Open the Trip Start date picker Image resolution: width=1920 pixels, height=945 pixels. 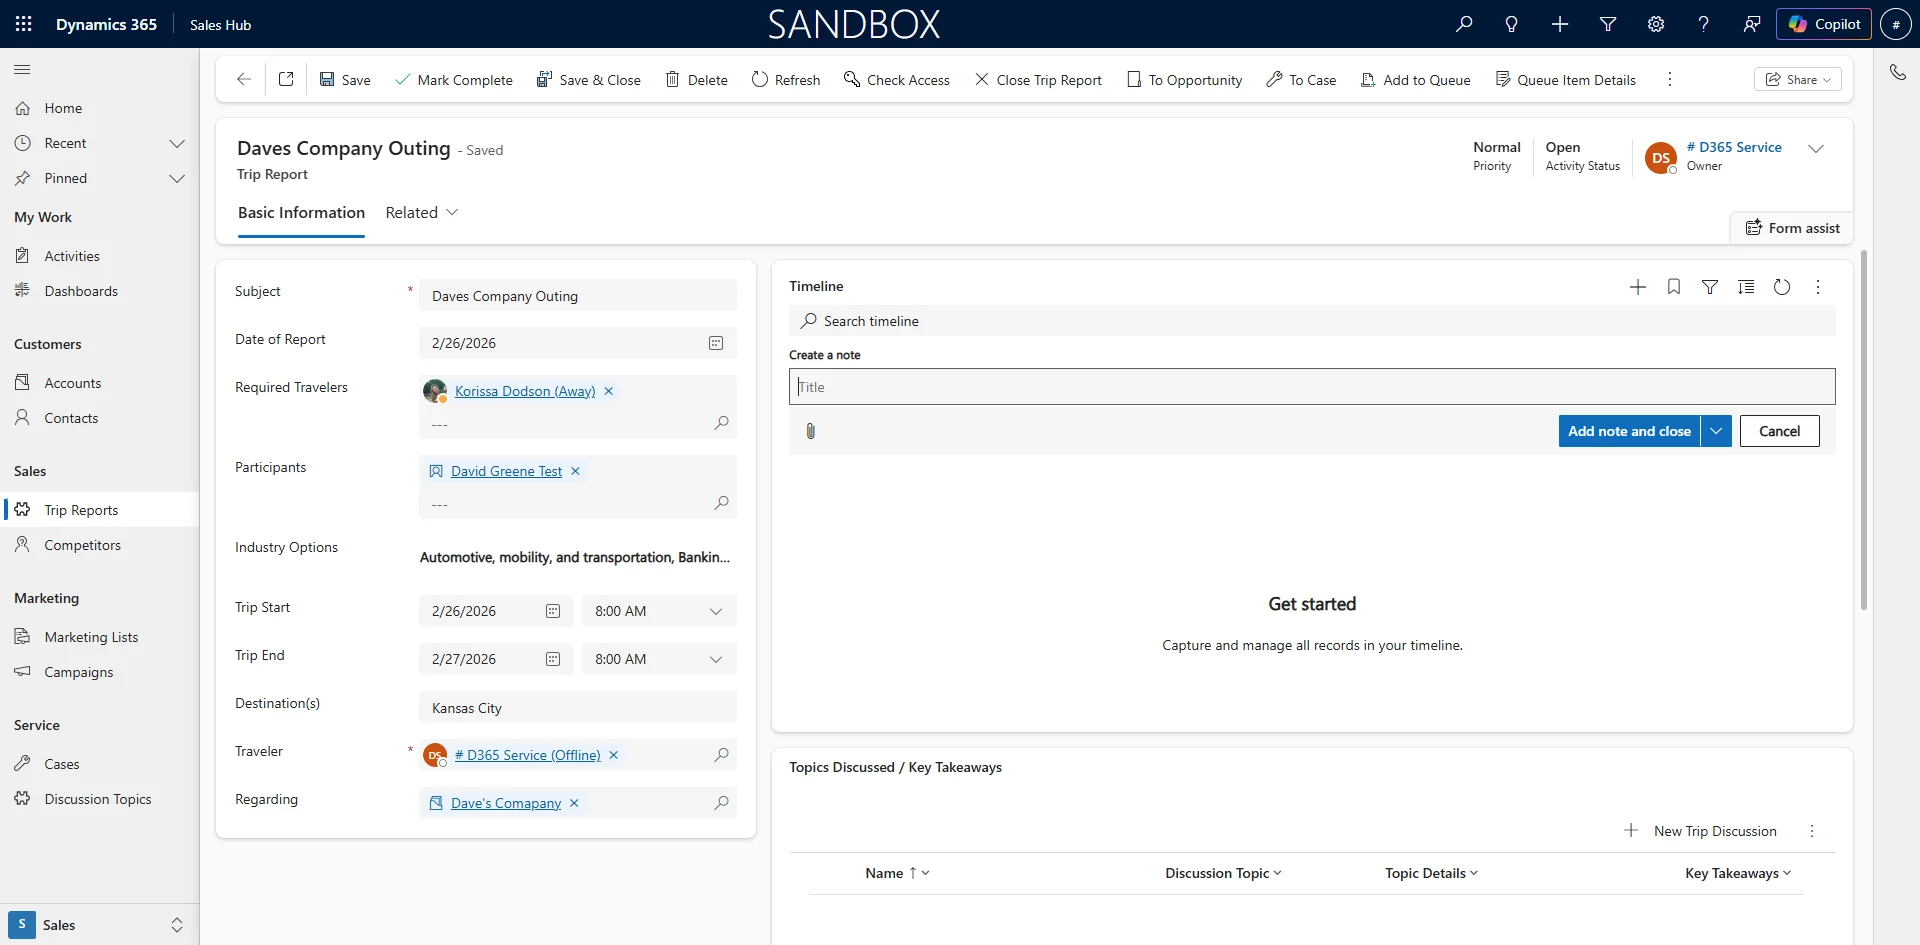click(553, 611)
